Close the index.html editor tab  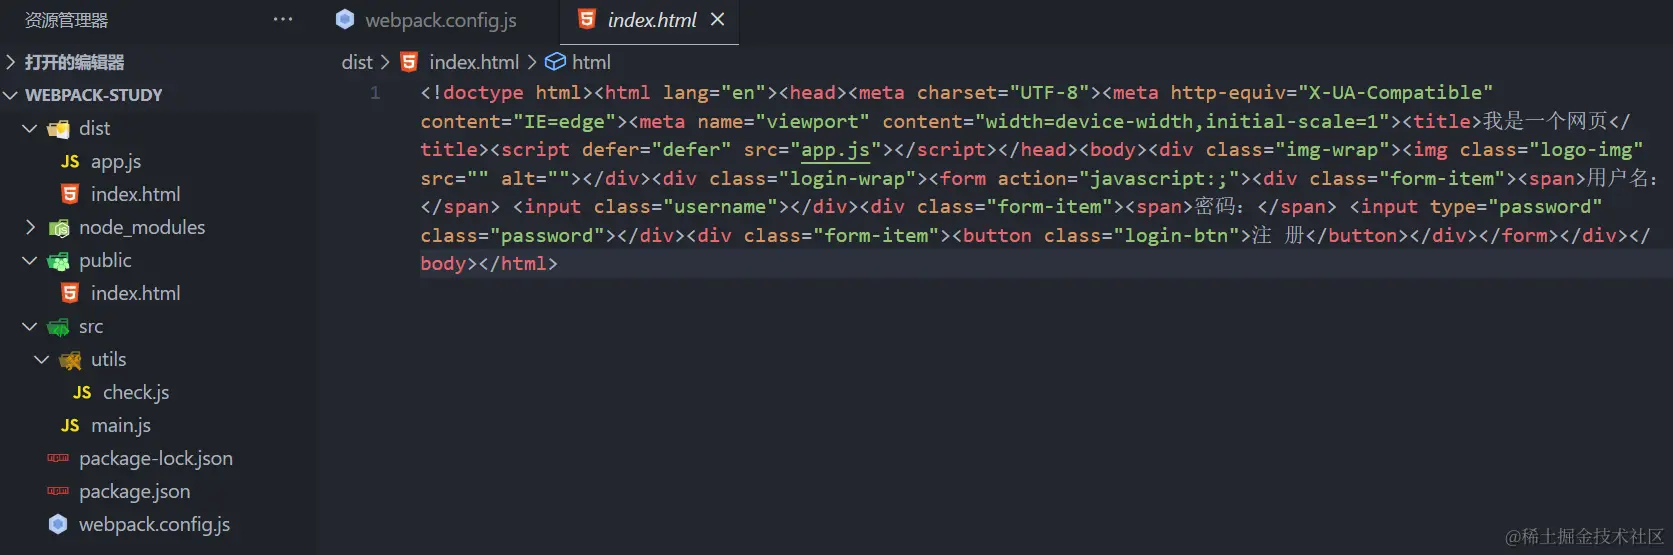[717, 19]
